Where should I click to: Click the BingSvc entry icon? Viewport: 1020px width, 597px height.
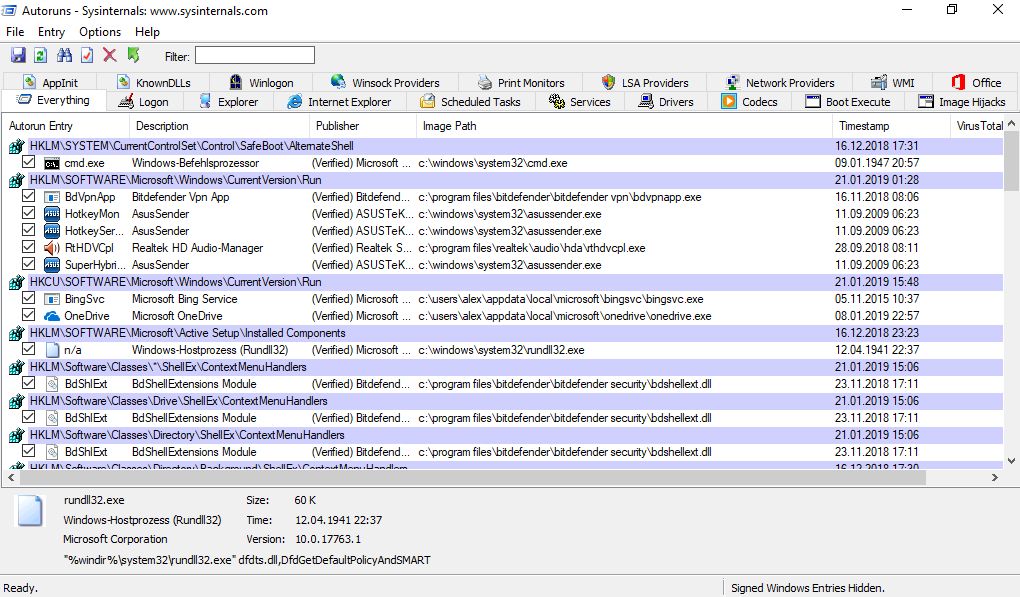tap(52, 299)
